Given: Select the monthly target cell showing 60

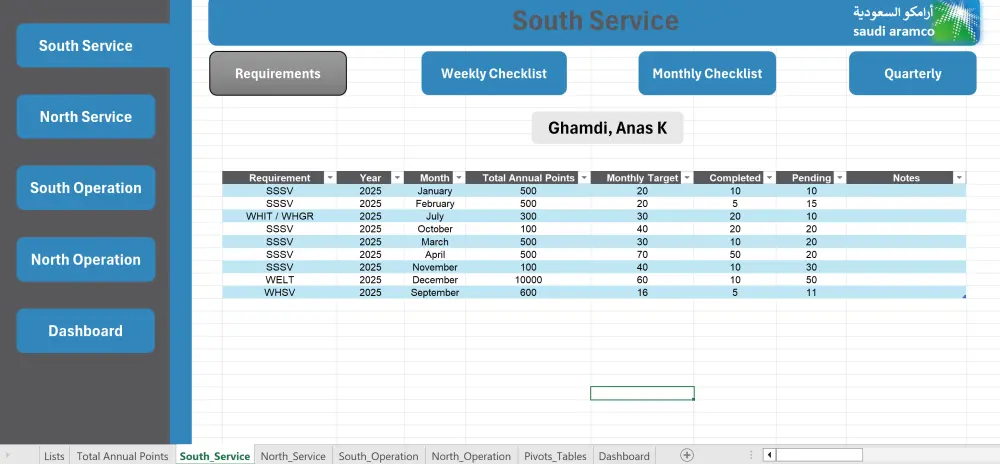Looking at the screenshot, I should point(642,280).
